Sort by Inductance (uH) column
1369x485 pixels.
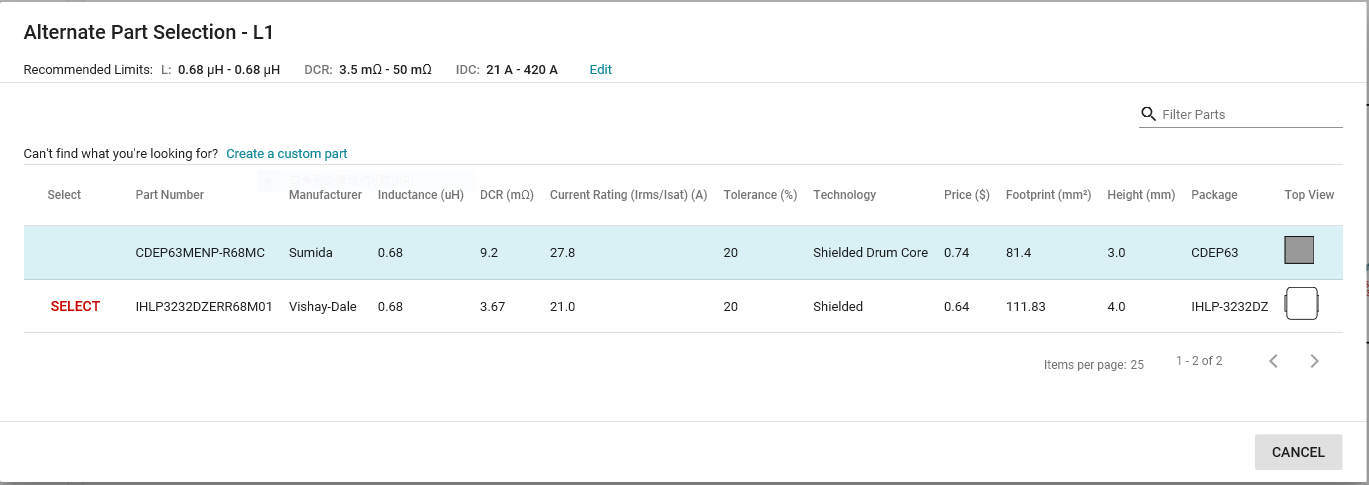coord(421,195)
